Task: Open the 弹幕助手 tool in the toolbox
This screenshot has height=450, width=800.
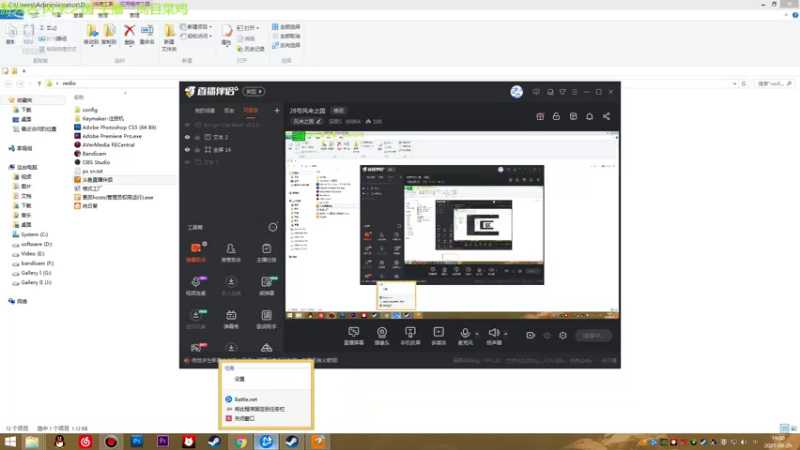Action: click(x=196, y=253)
